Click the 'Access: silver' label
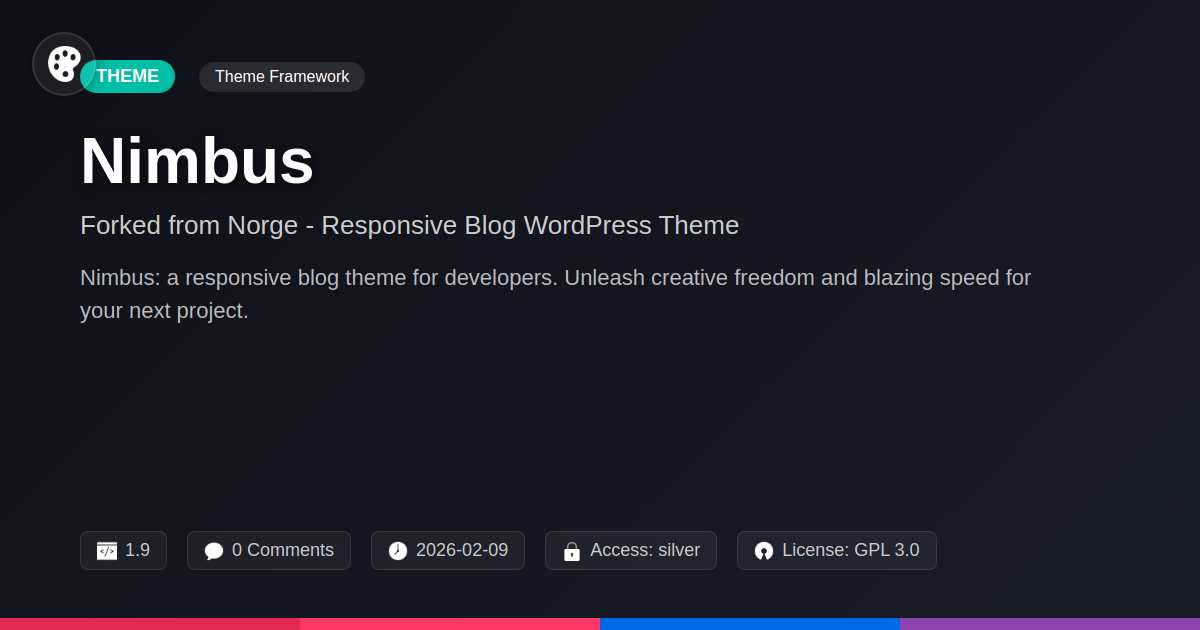Viewport: 1200px width, 630px height. [x=645, y=550]
